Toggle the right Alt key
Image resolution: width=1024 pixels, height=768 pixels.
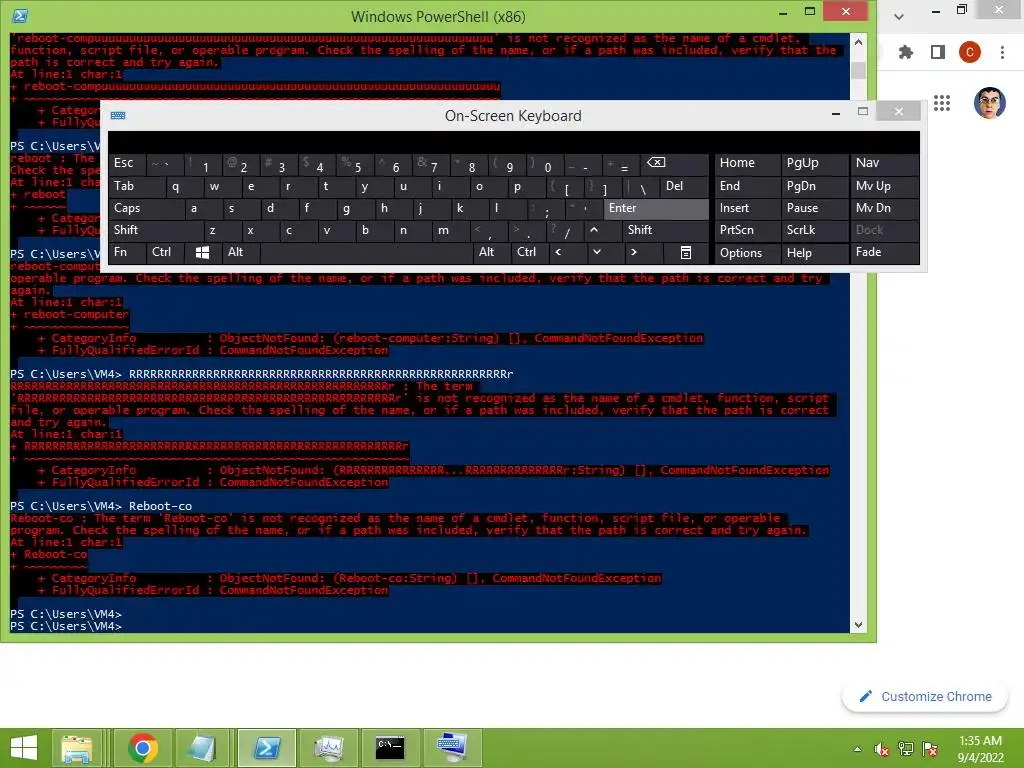[492, 252]
